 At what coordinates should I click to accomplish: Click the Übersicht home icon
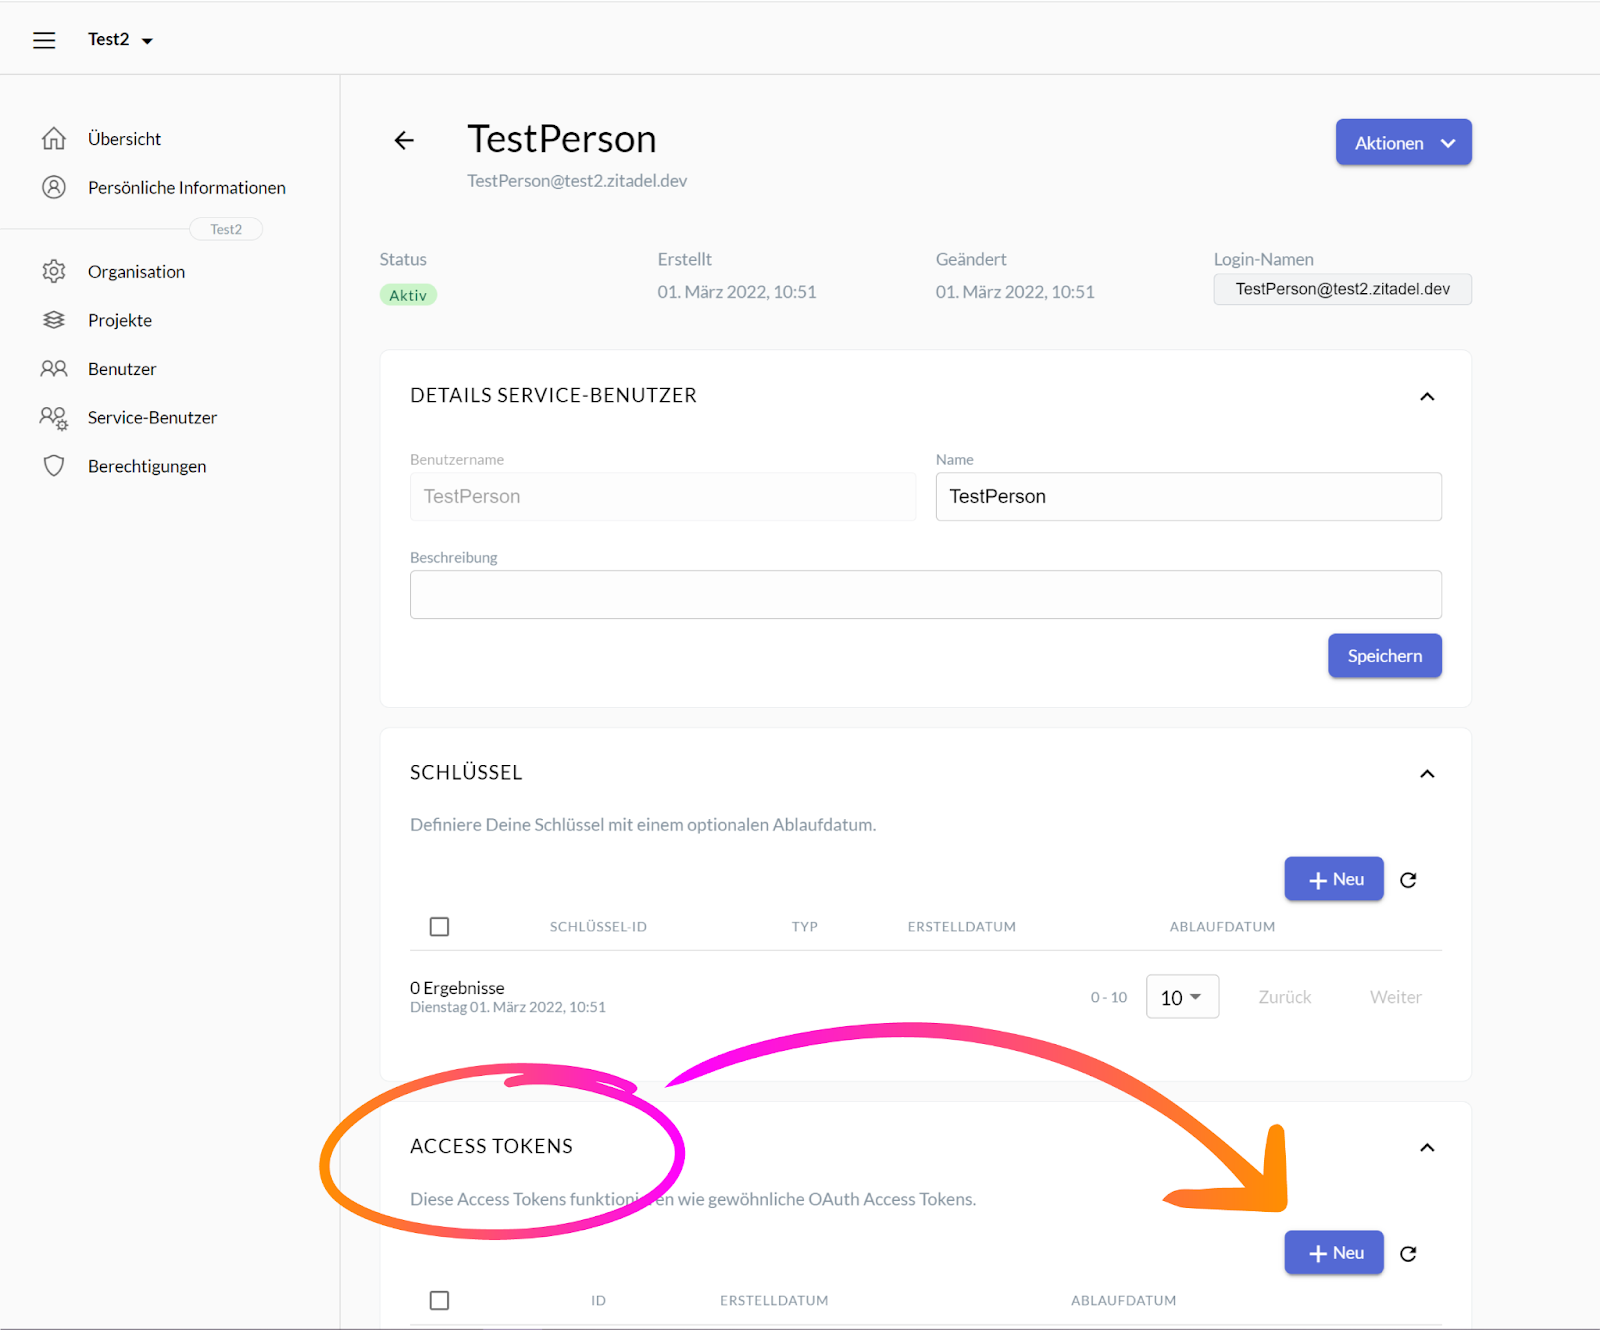(x=54, y=139)
